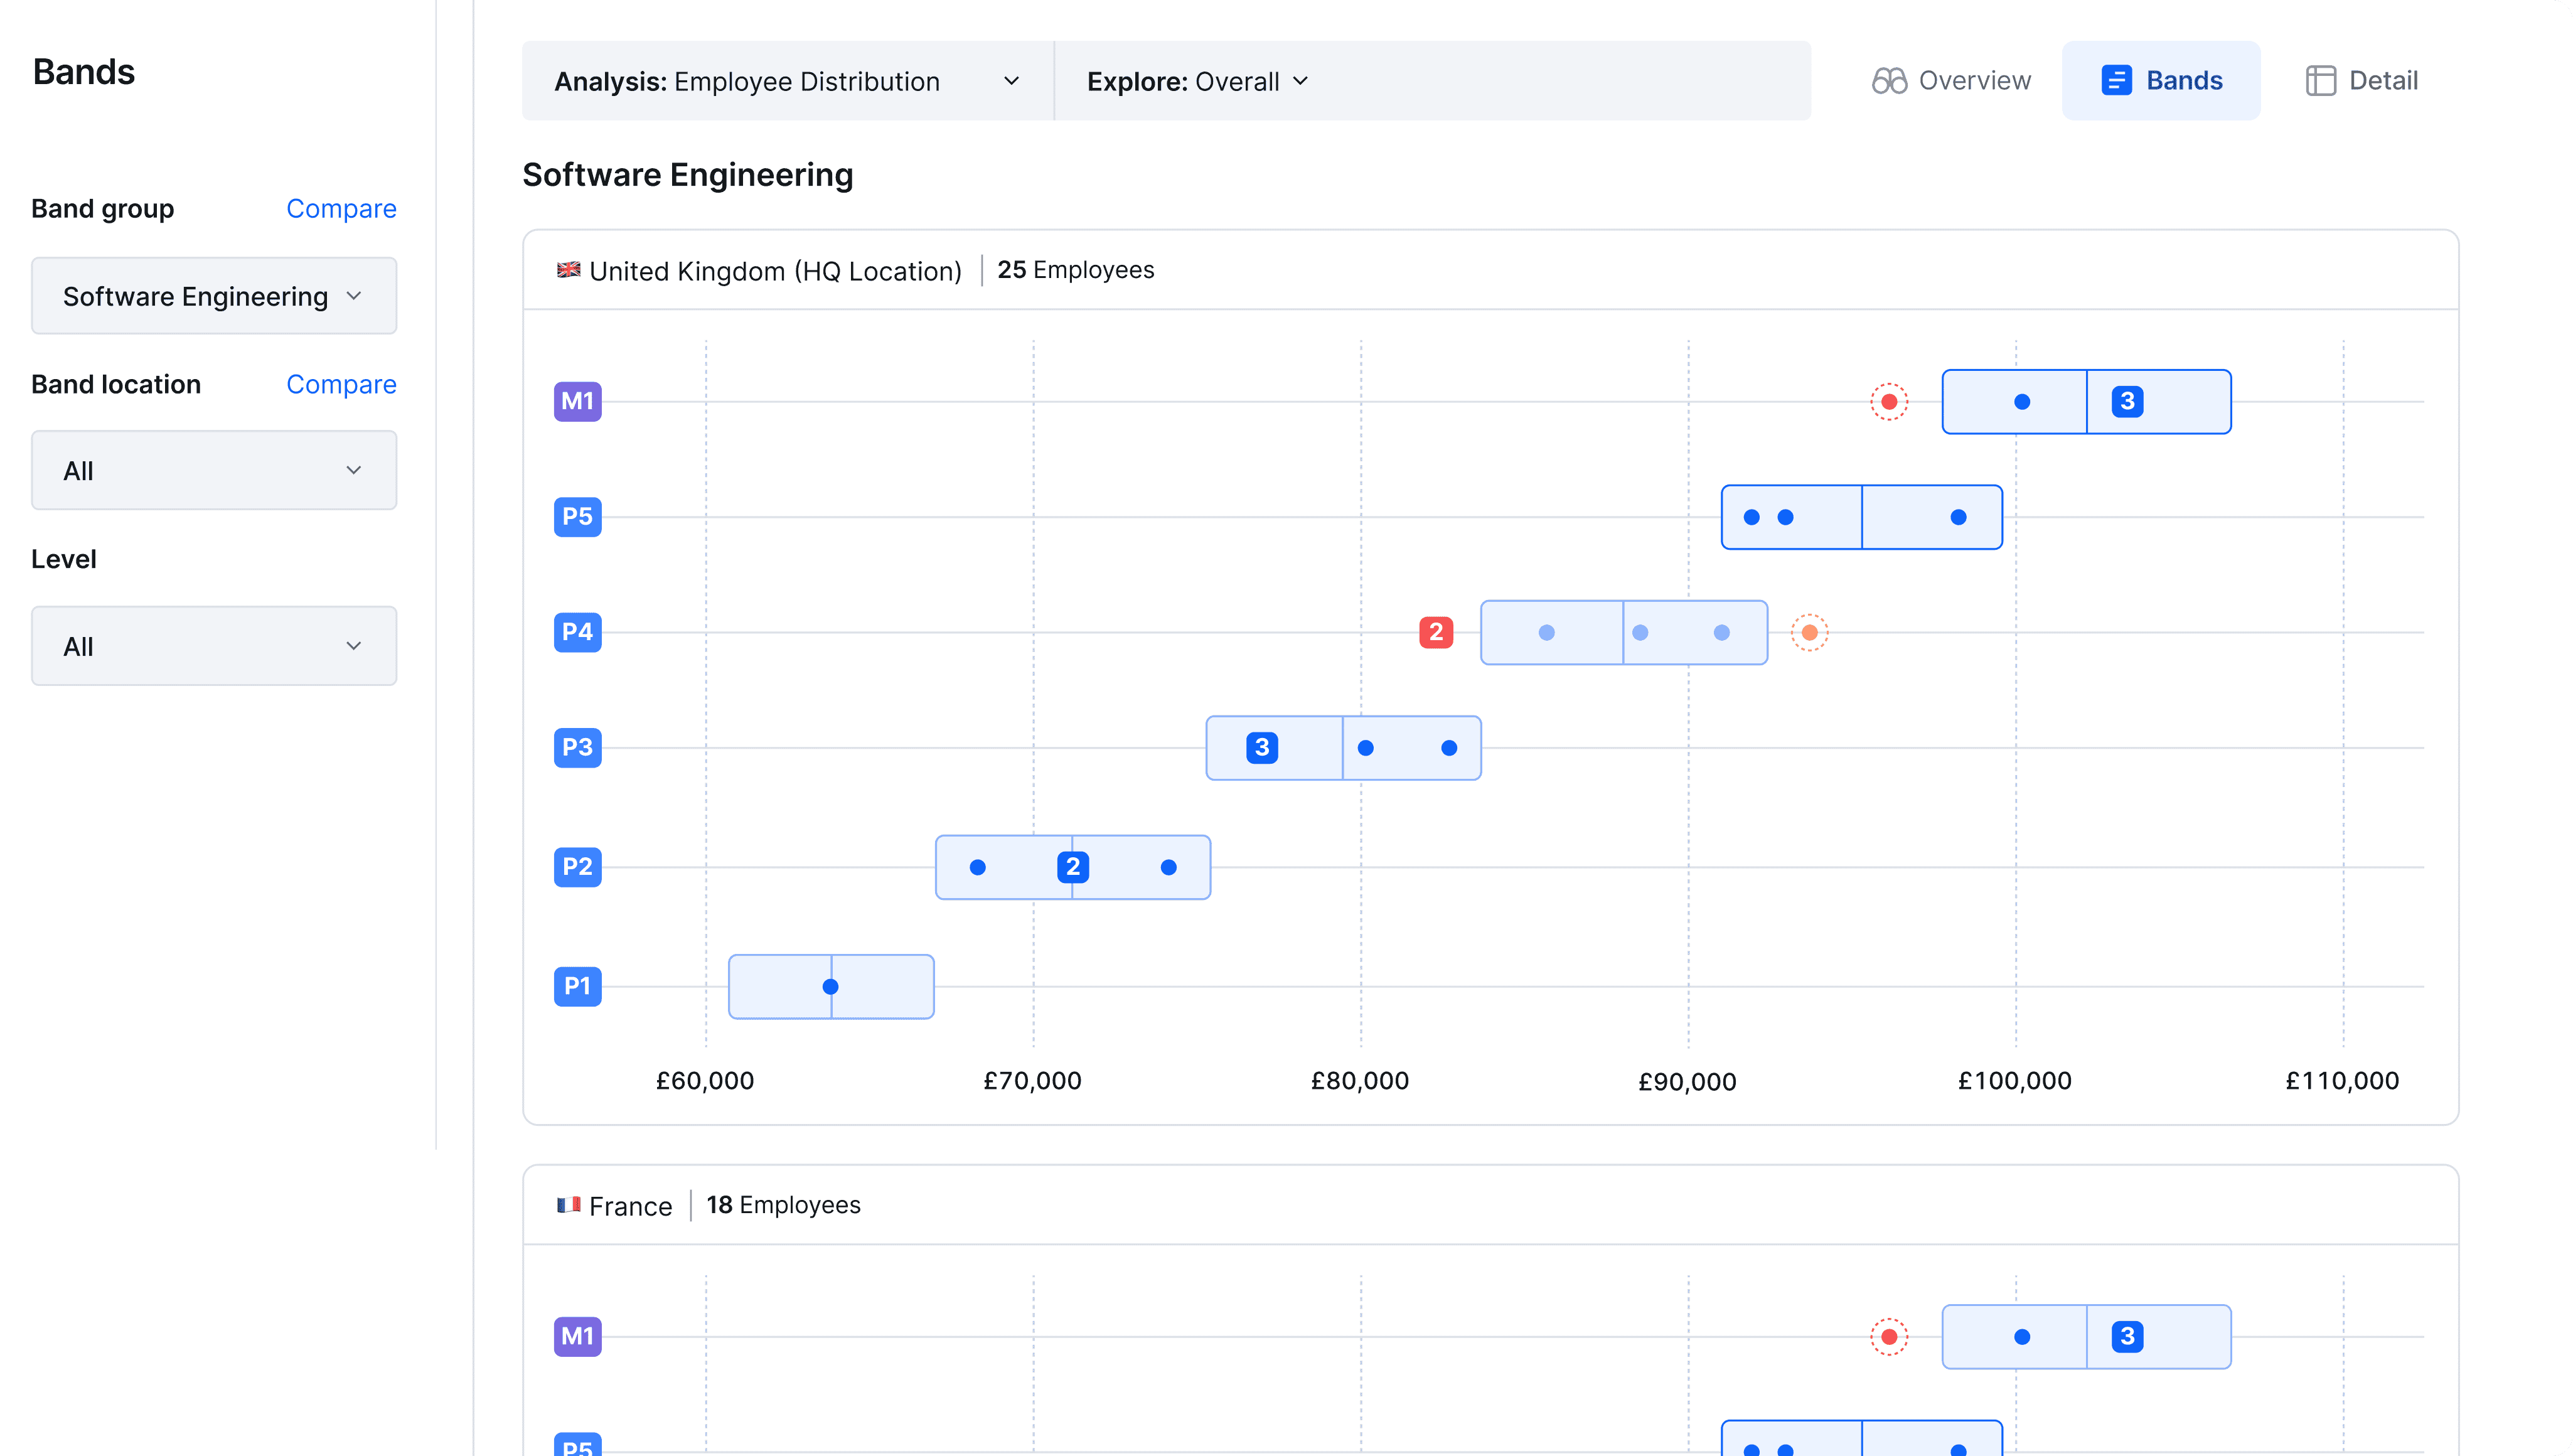Image resolution: width=2573 pixels, height=1456 pixels.
Task: Click the P4 level badge in UK chart
Action: pos(578,631)
